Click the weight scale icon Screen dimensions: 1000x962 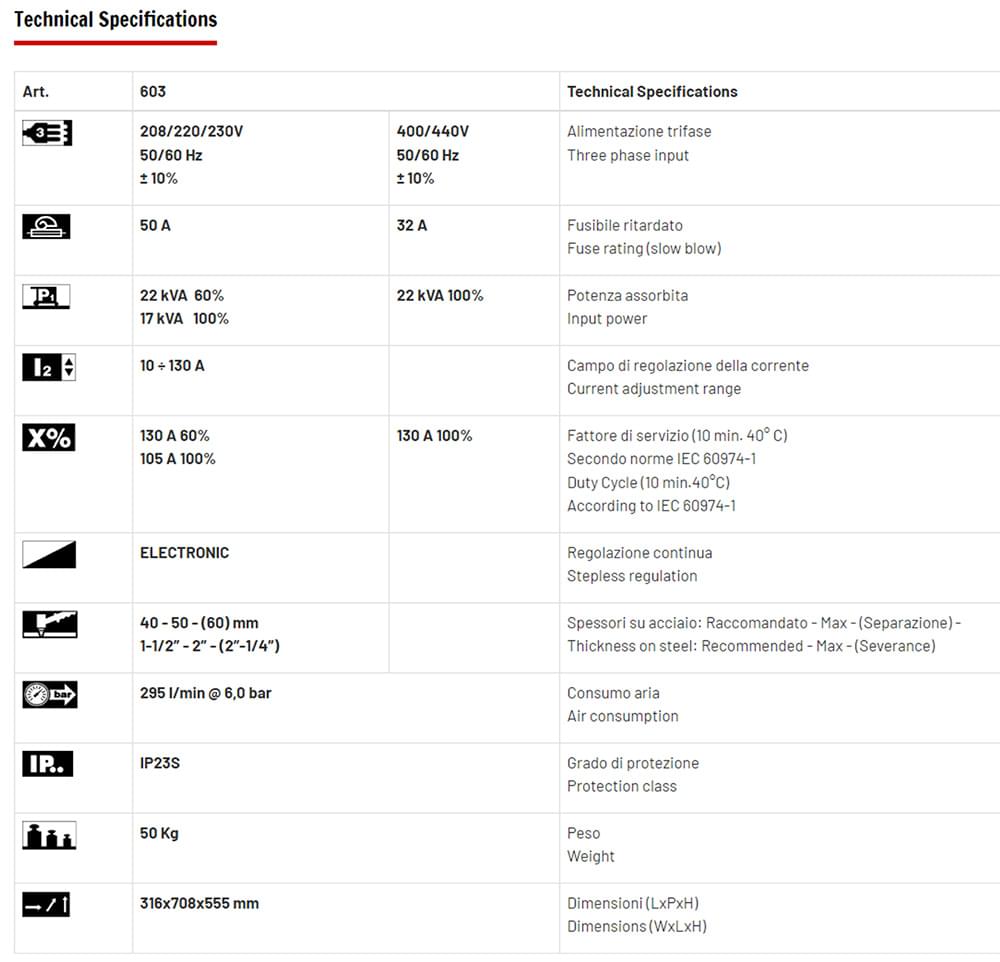click(49, 835)
